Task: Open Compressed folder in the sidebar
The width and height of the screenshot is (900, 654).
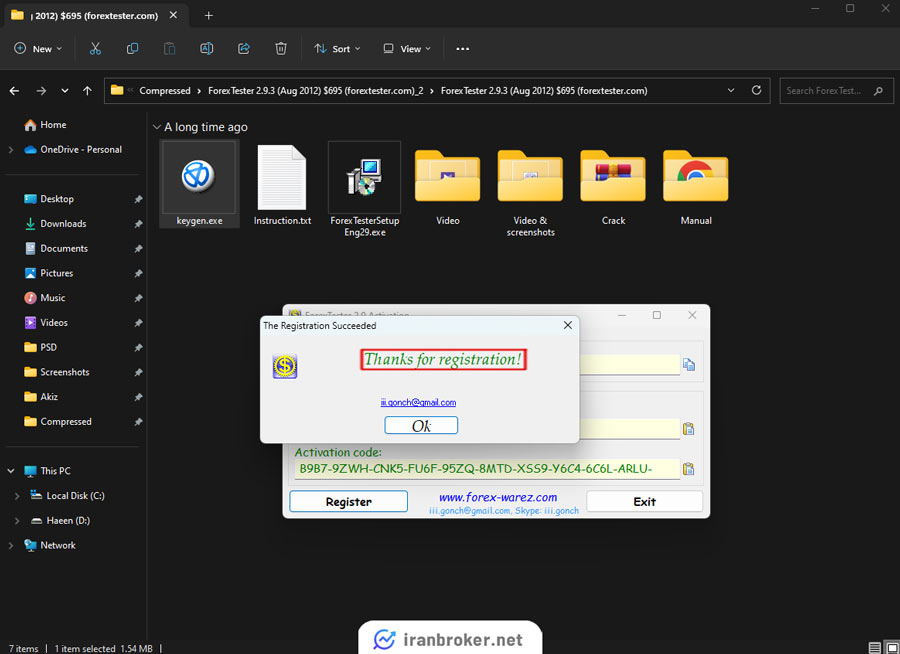Action: [x=57, y=421]
